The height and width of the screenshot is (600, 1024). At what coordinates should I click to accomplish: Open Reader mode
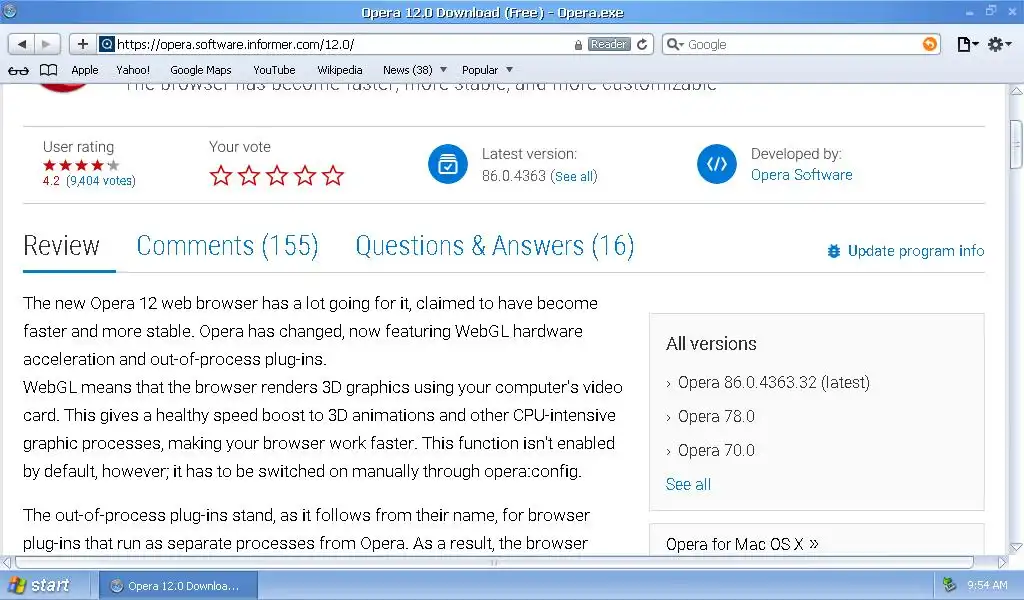tap(609, 44)
